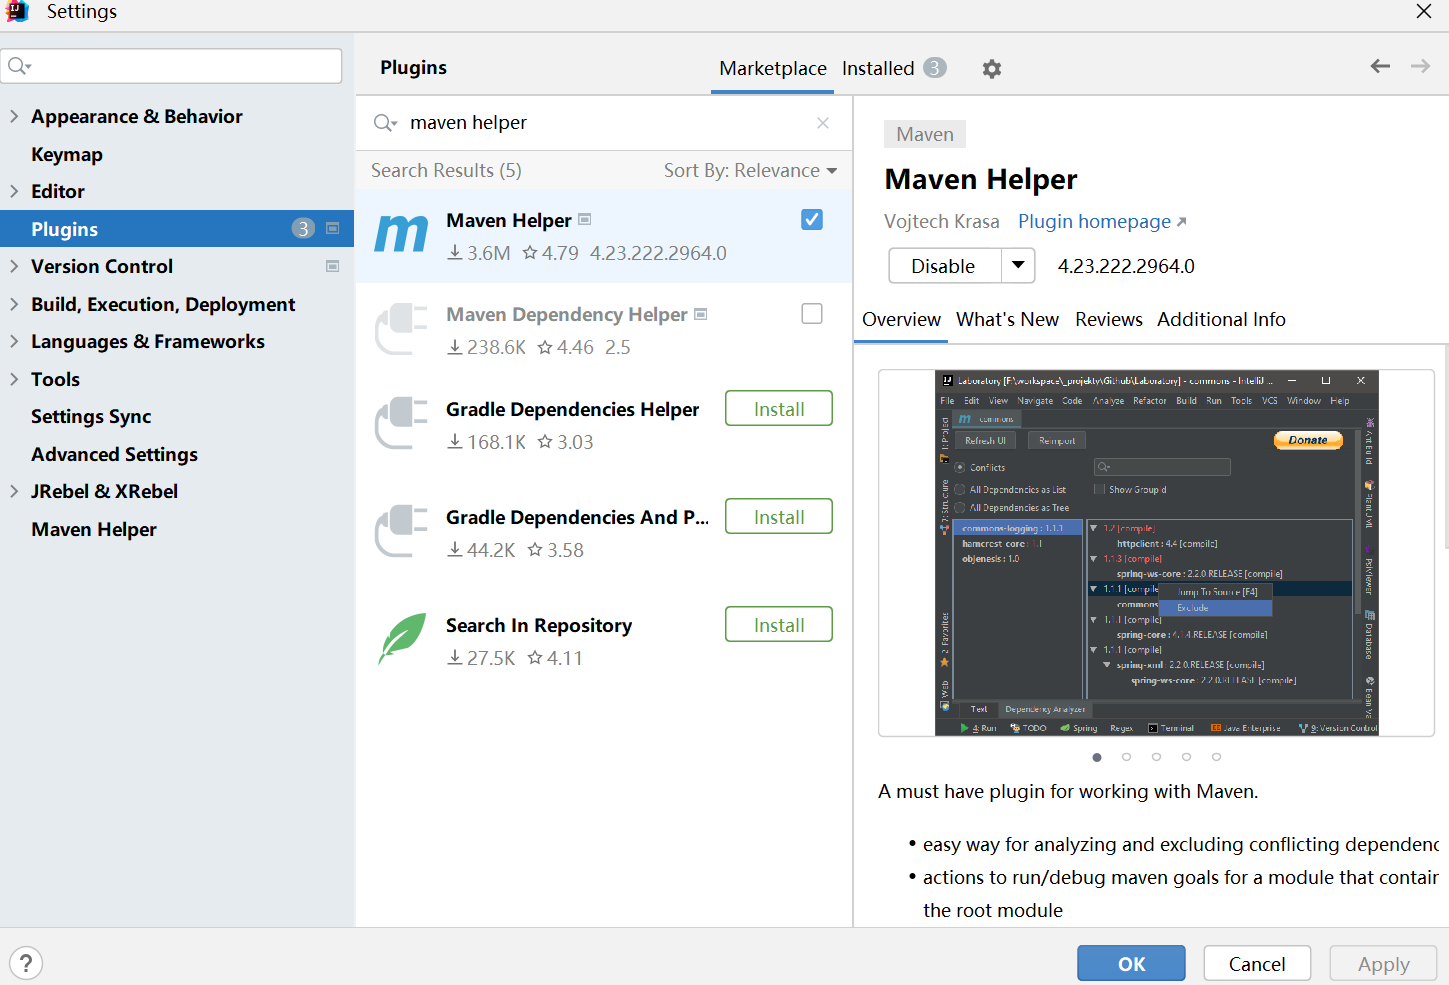Screen dimensions: 1449x985
Task: Click the Maven Dependency Helper plug icon
Action: pyautogui.click(x=401, y=329)
